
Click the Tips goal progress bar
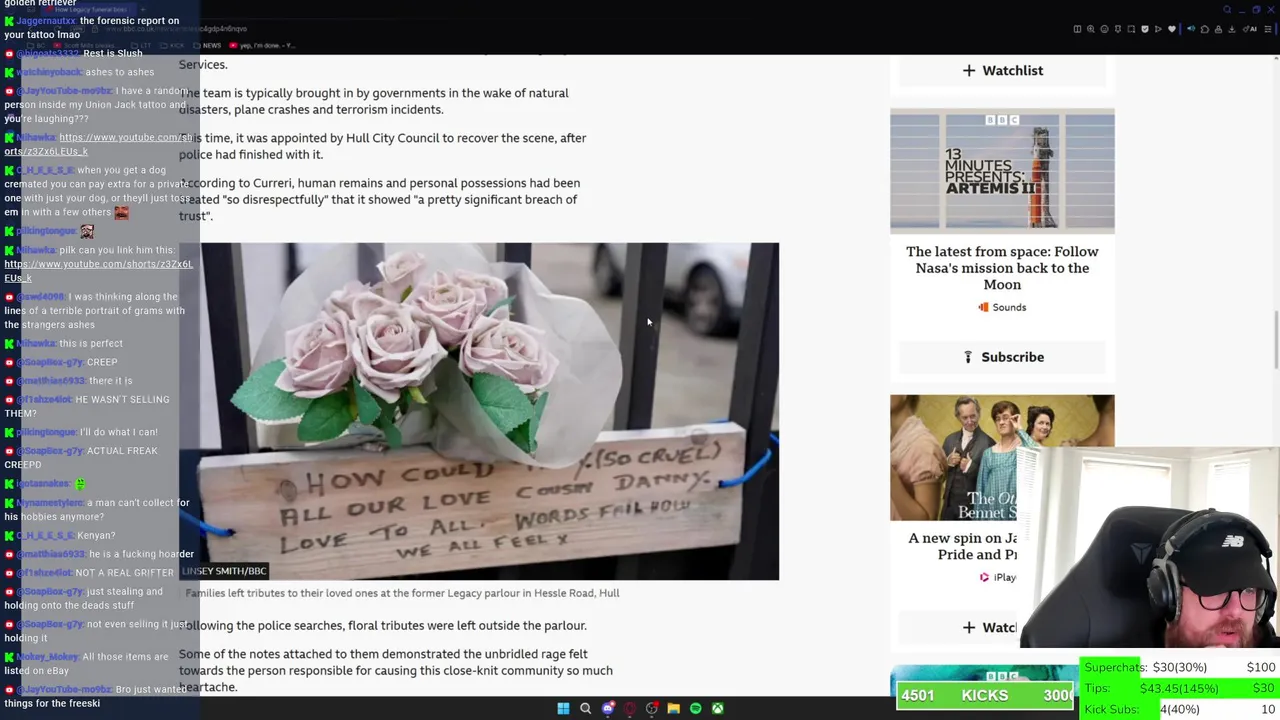pyautogui.click(x=1179, y=688)
